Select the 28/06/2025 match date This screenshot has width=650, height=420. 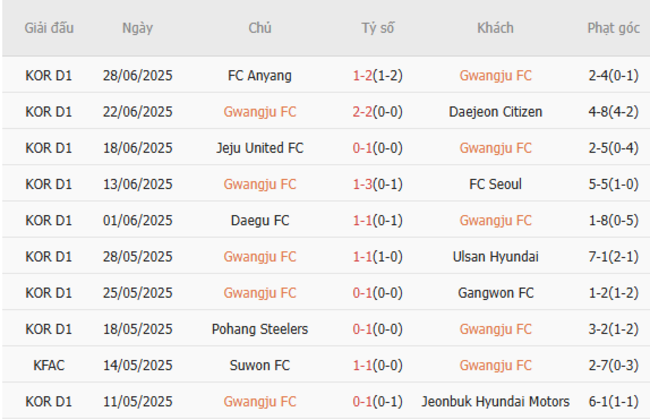coord(137,76)
